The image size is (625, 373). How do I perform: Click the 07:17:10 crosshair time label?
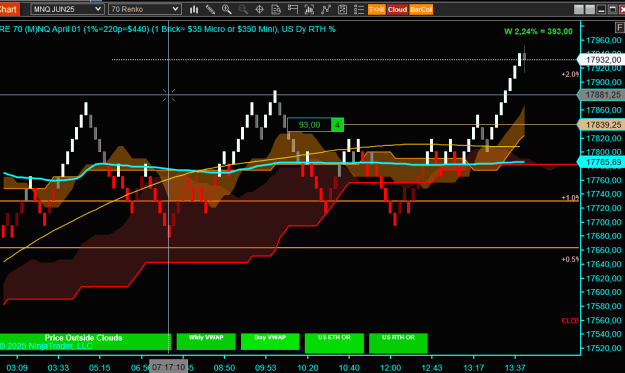click(168, 367)
